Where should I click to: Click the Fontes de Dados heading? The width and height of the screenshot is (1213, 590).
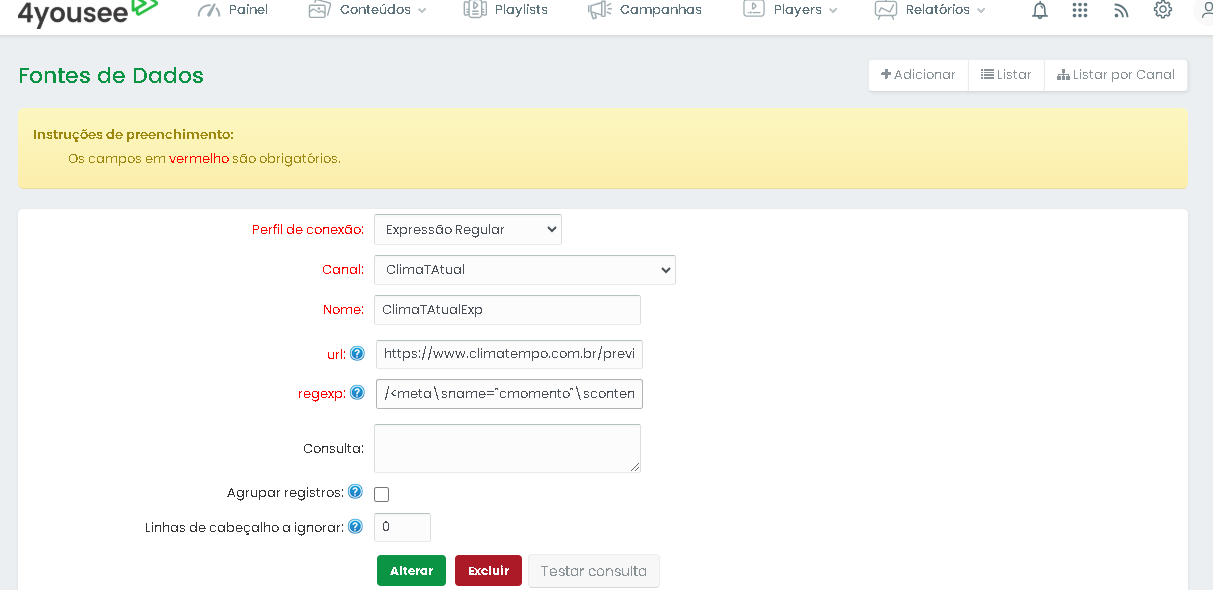point(111,76)
